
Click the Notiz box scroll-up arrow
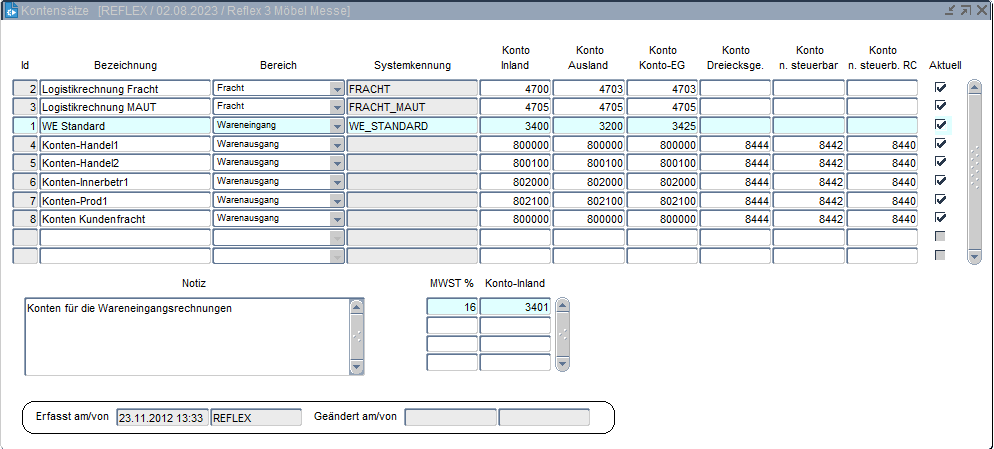[x=357, y=308]
